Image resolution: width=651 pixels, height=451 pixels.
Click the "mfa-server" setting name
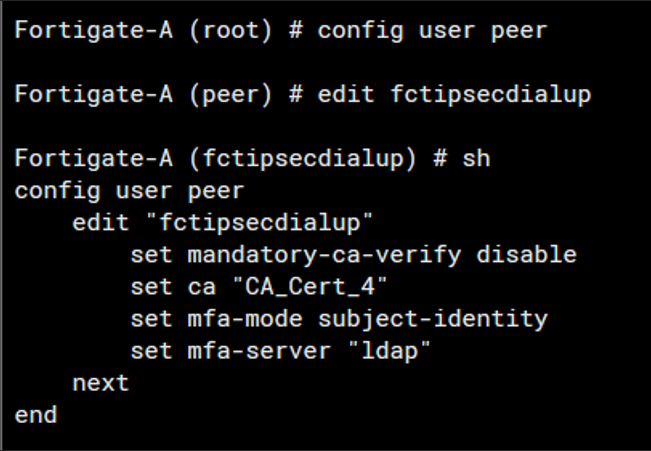[x=259, y=351]
